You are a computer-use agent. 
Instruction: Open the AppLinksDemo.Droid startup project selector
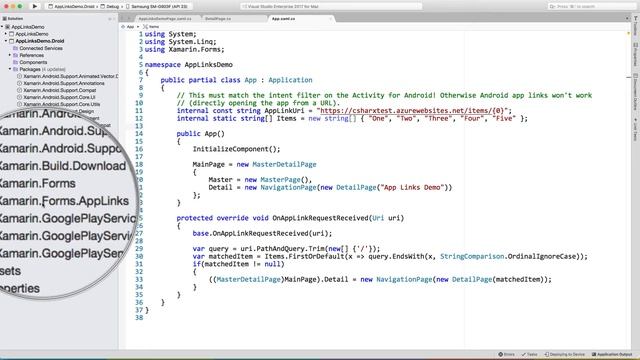click(x=71, y=7)
